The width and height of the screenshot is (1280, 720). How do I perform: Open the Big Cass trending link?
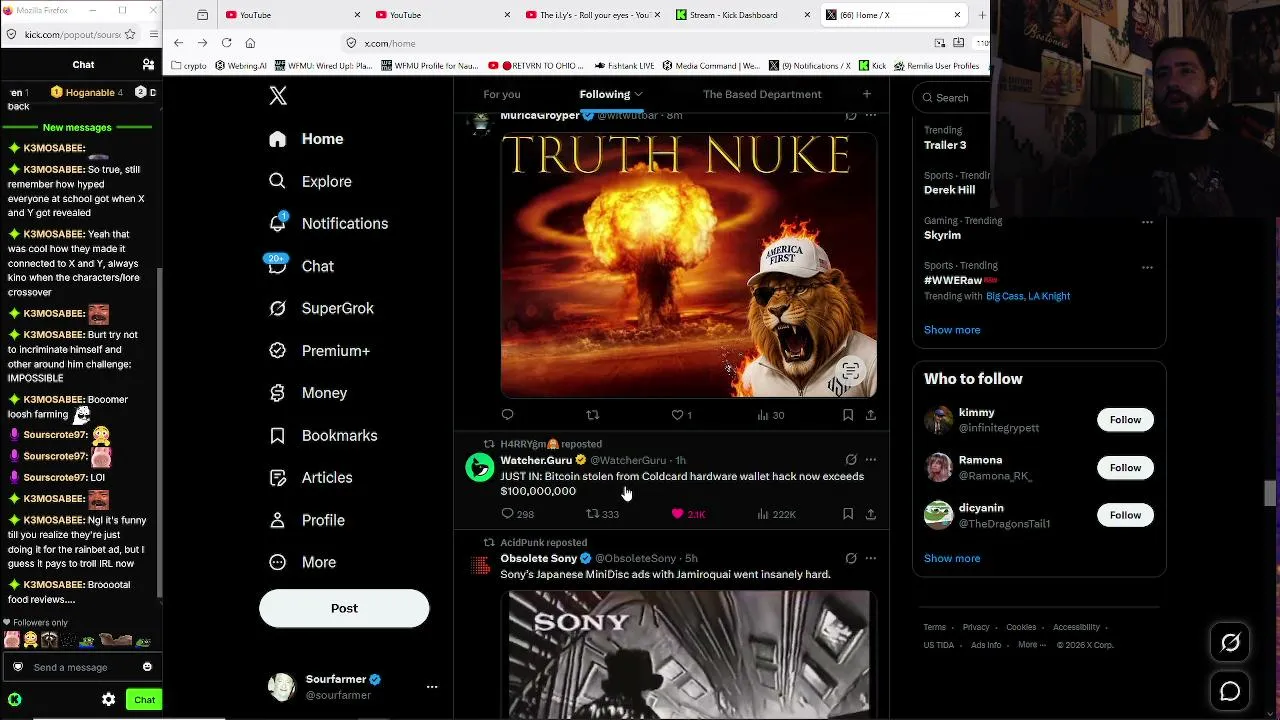[1003, 296]
